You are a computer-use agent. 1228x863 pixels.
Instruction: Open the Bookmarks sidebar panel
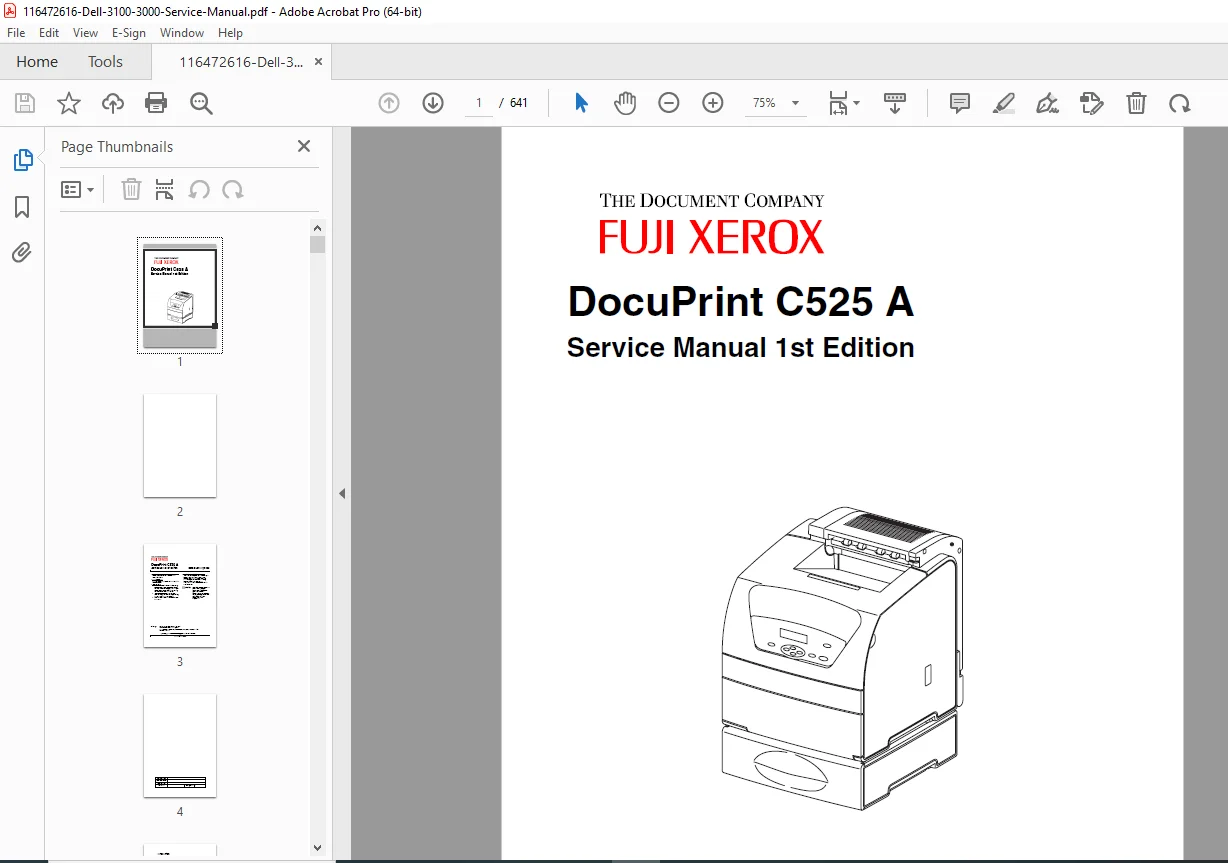(22, 207)
